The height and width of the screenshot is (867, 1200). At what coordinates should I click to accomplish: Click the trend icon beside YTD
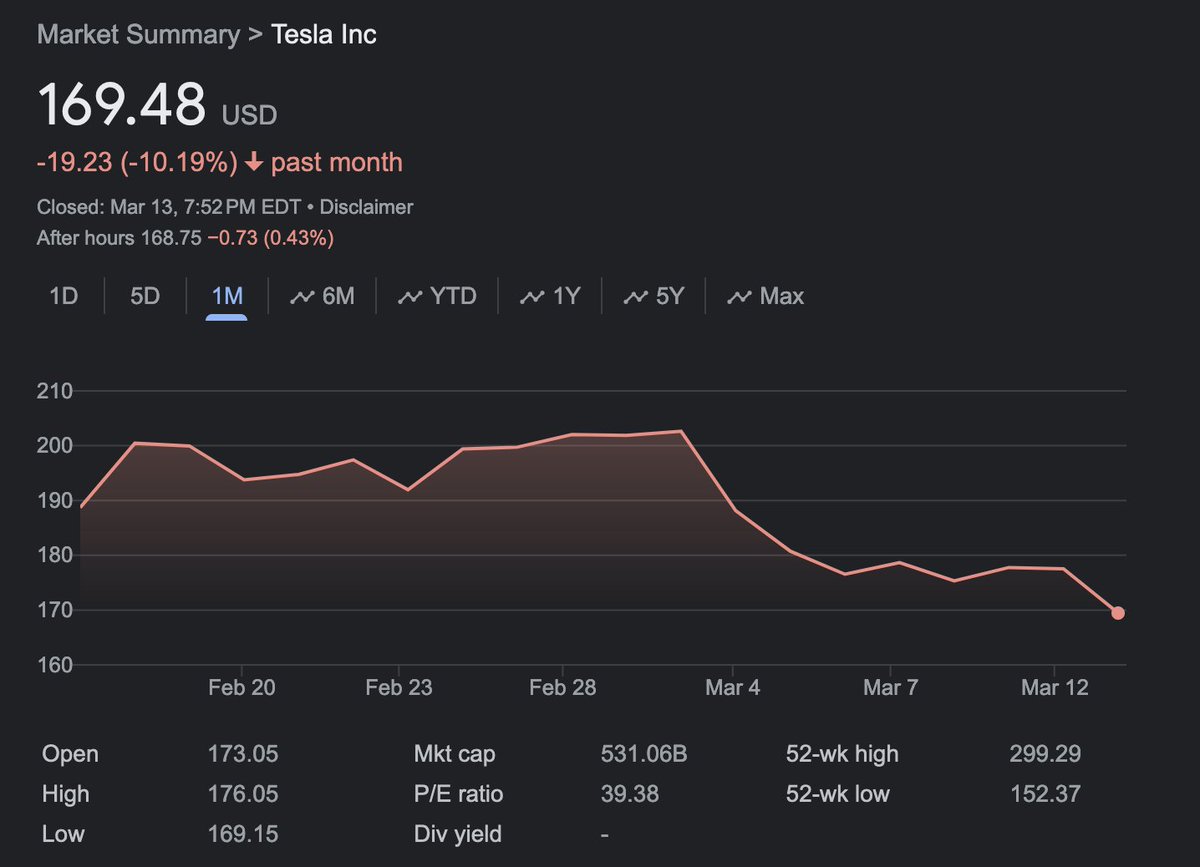(410, 297)
